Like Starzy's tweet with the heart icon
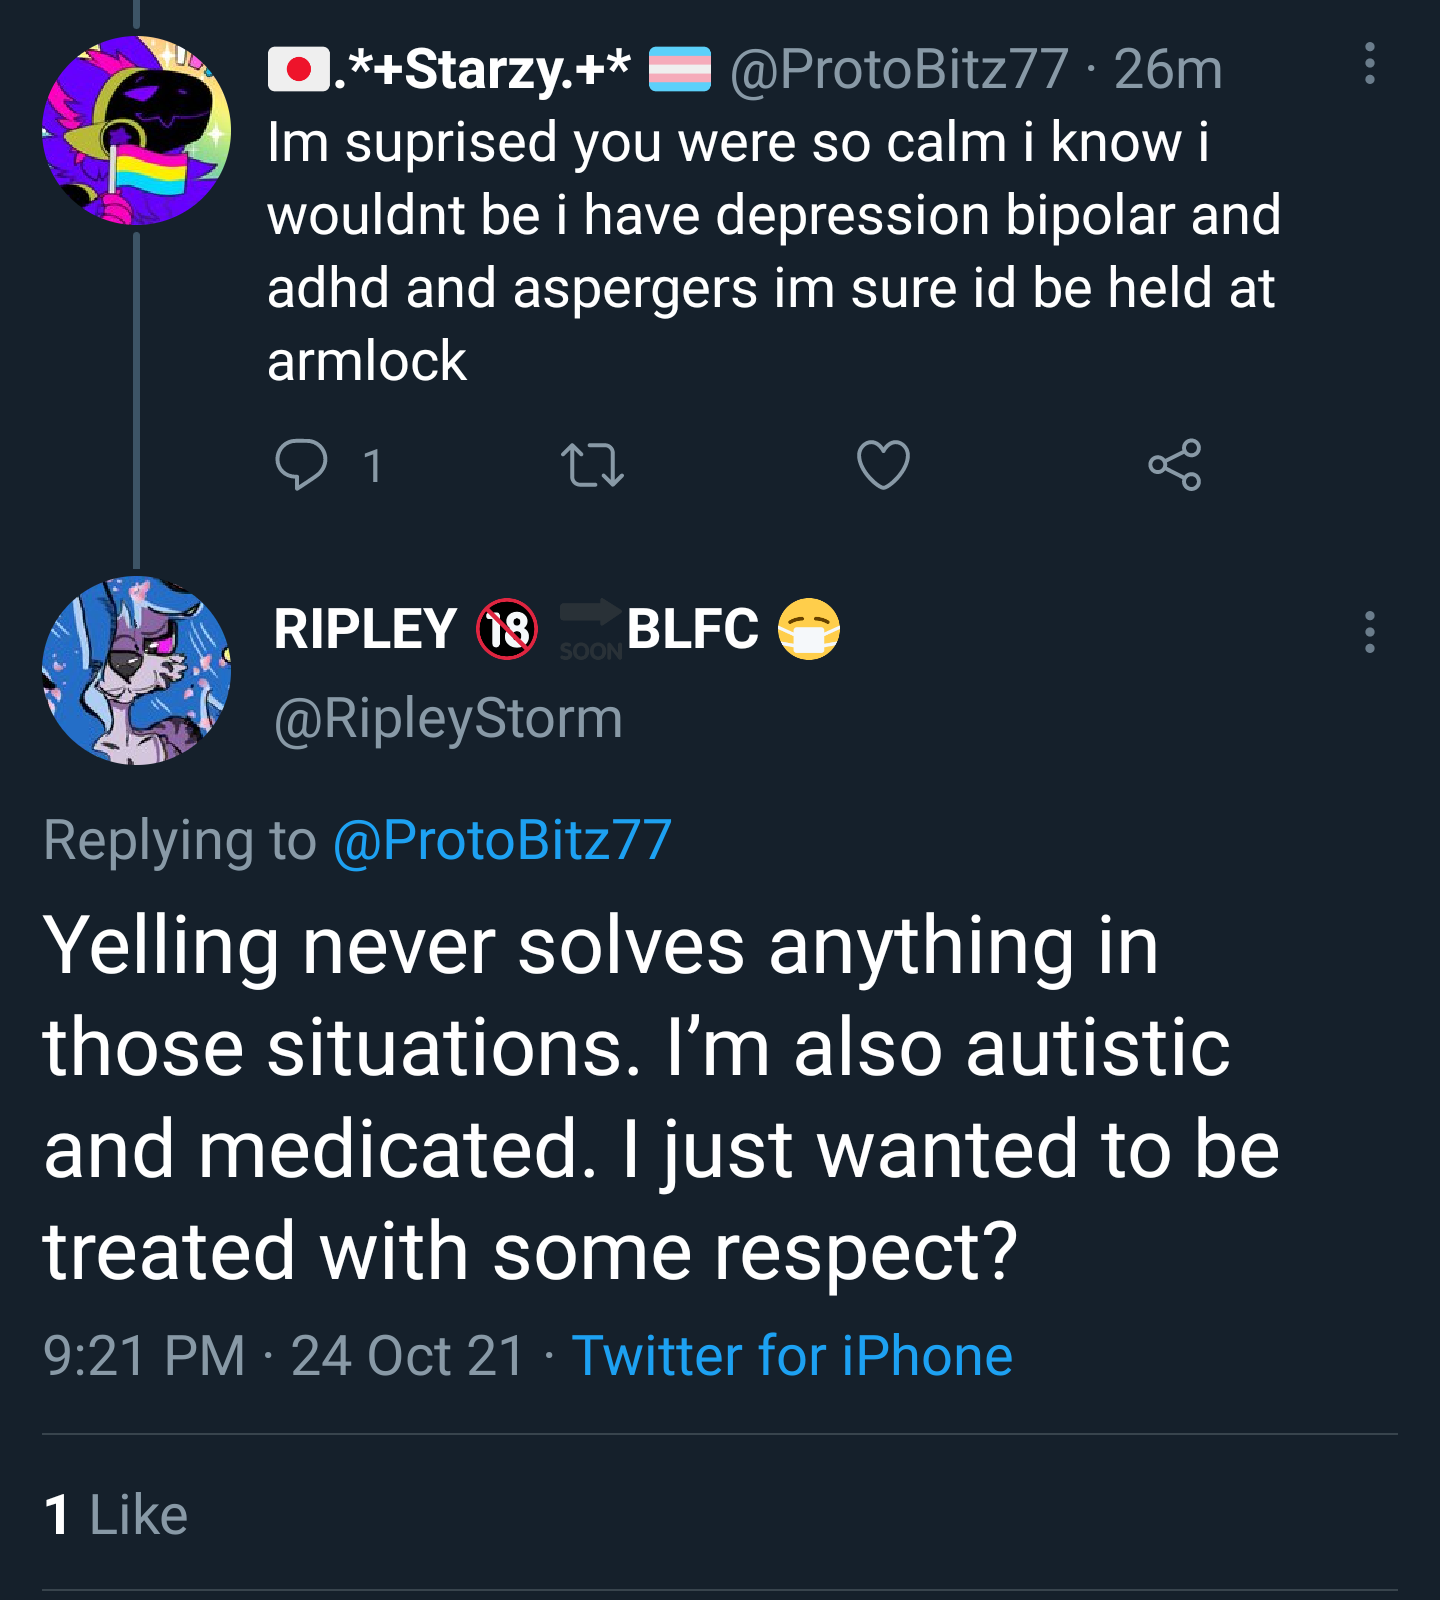This screenshot has width=1440, height=1600. click(x=883, y=465)
